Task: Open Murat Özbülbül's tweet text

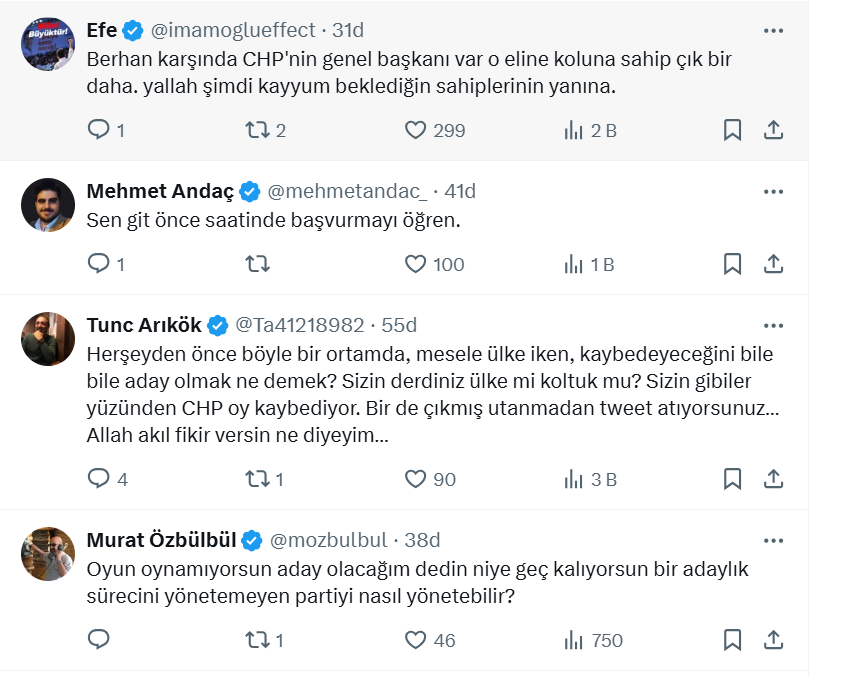Action: [400, 582]
